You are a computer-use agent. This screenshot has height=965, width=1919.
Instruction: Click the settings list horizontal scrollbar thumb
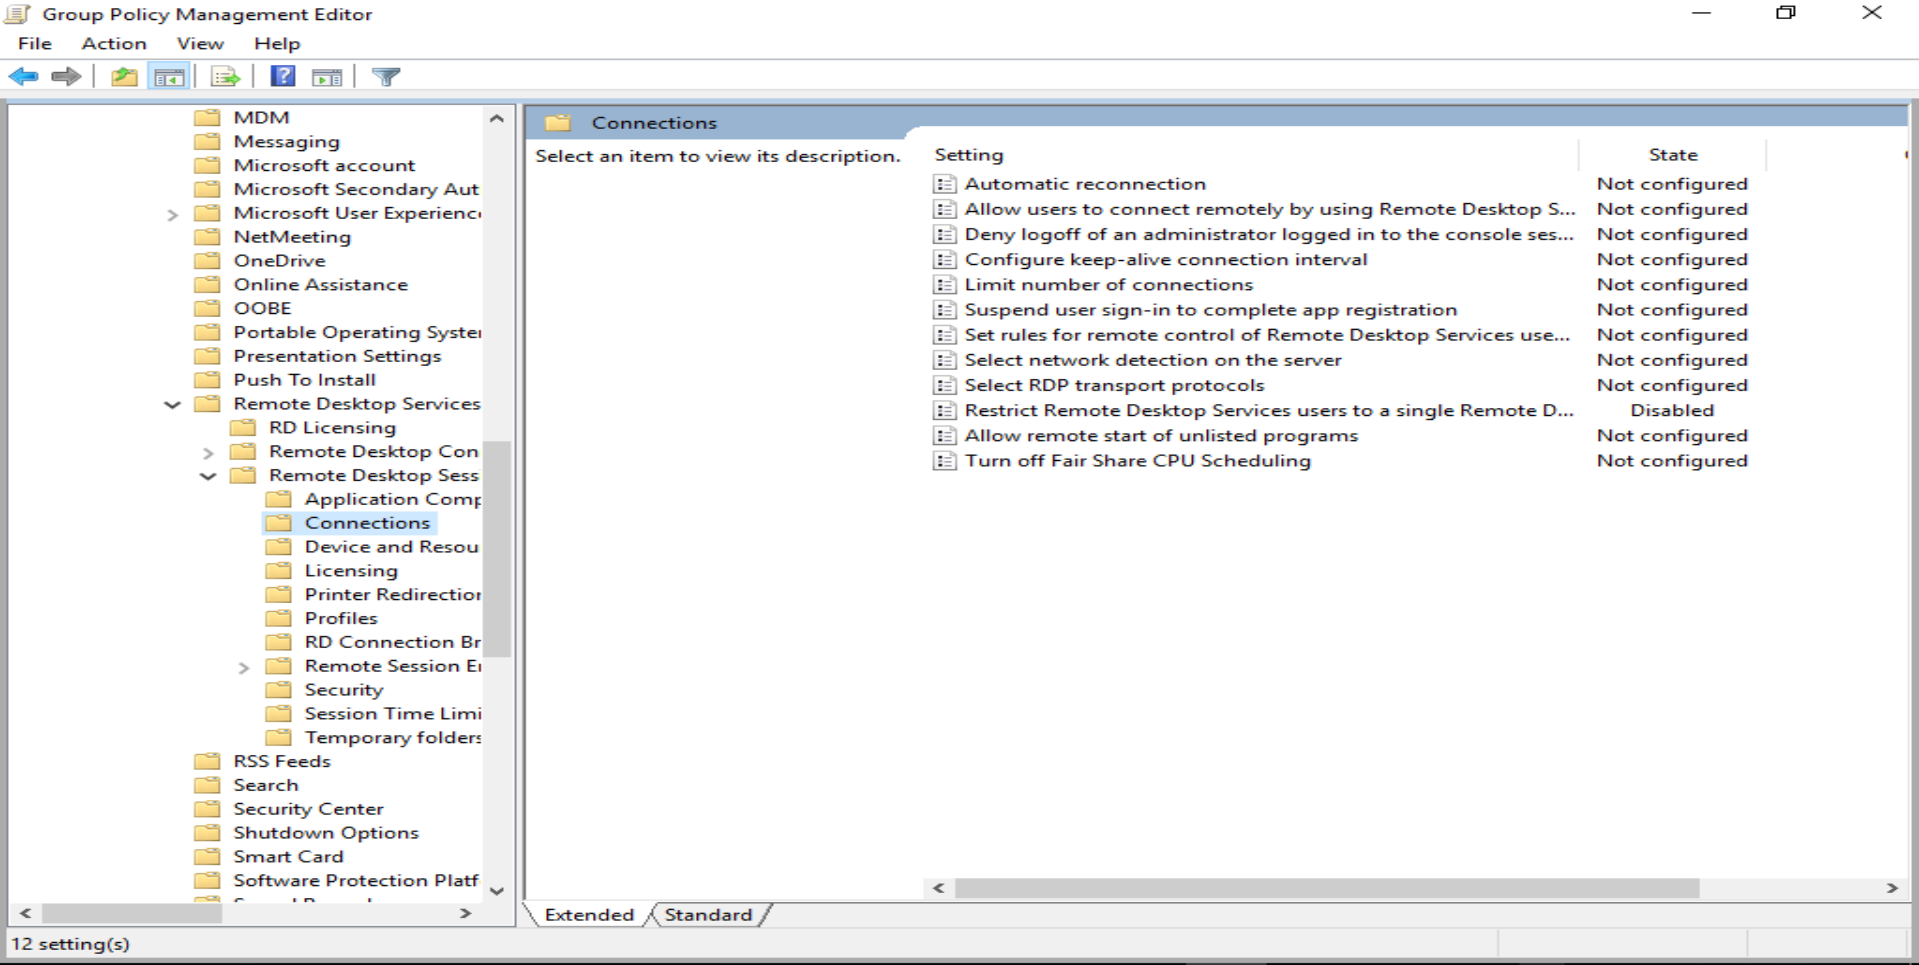pos(1327,888)
